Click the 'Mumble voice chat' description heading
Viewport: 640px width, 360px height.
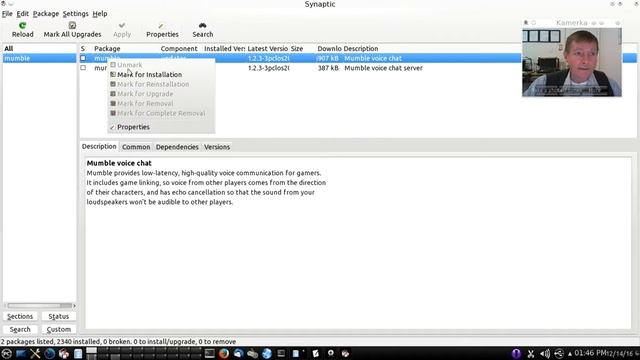point(119,163)
